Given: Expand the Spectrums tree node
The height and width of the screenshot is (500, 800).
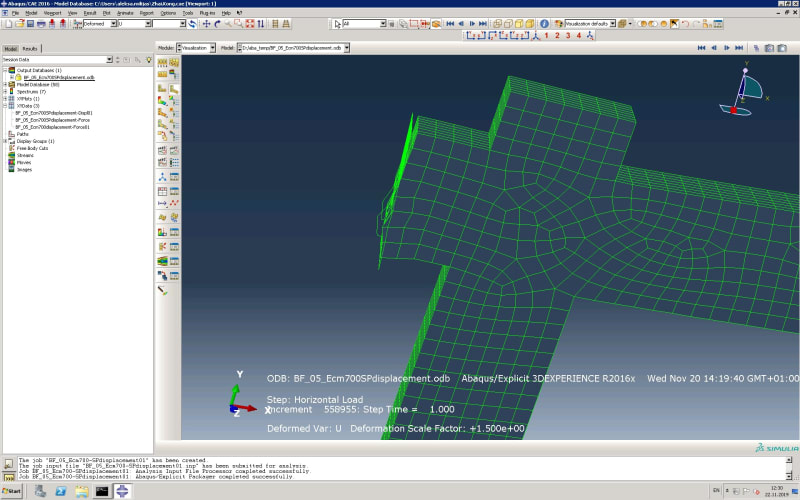Looking at the screenshot, I should click(x=5, y=92).
